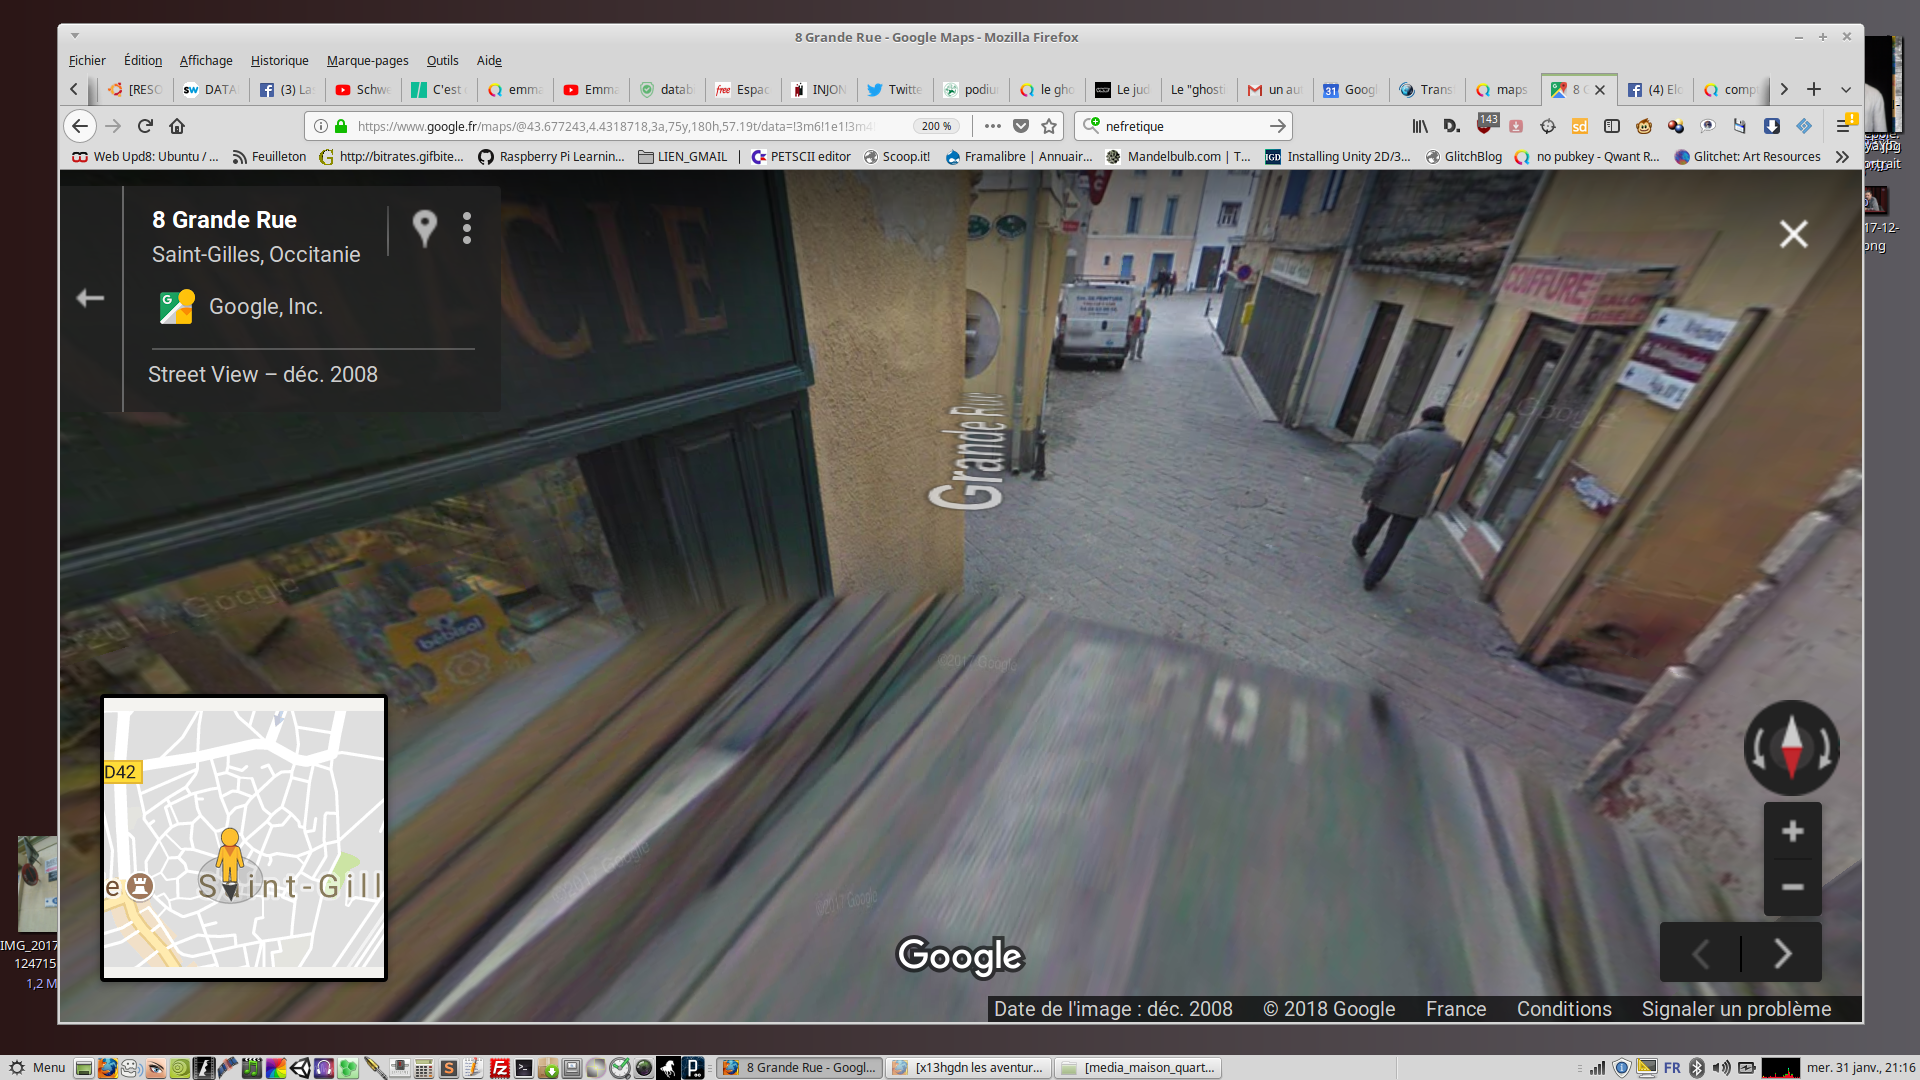The height and width of the screenshot is (1080, 1920).
Task: Reload the page with the refresh icon
Action: pos(145,126)
